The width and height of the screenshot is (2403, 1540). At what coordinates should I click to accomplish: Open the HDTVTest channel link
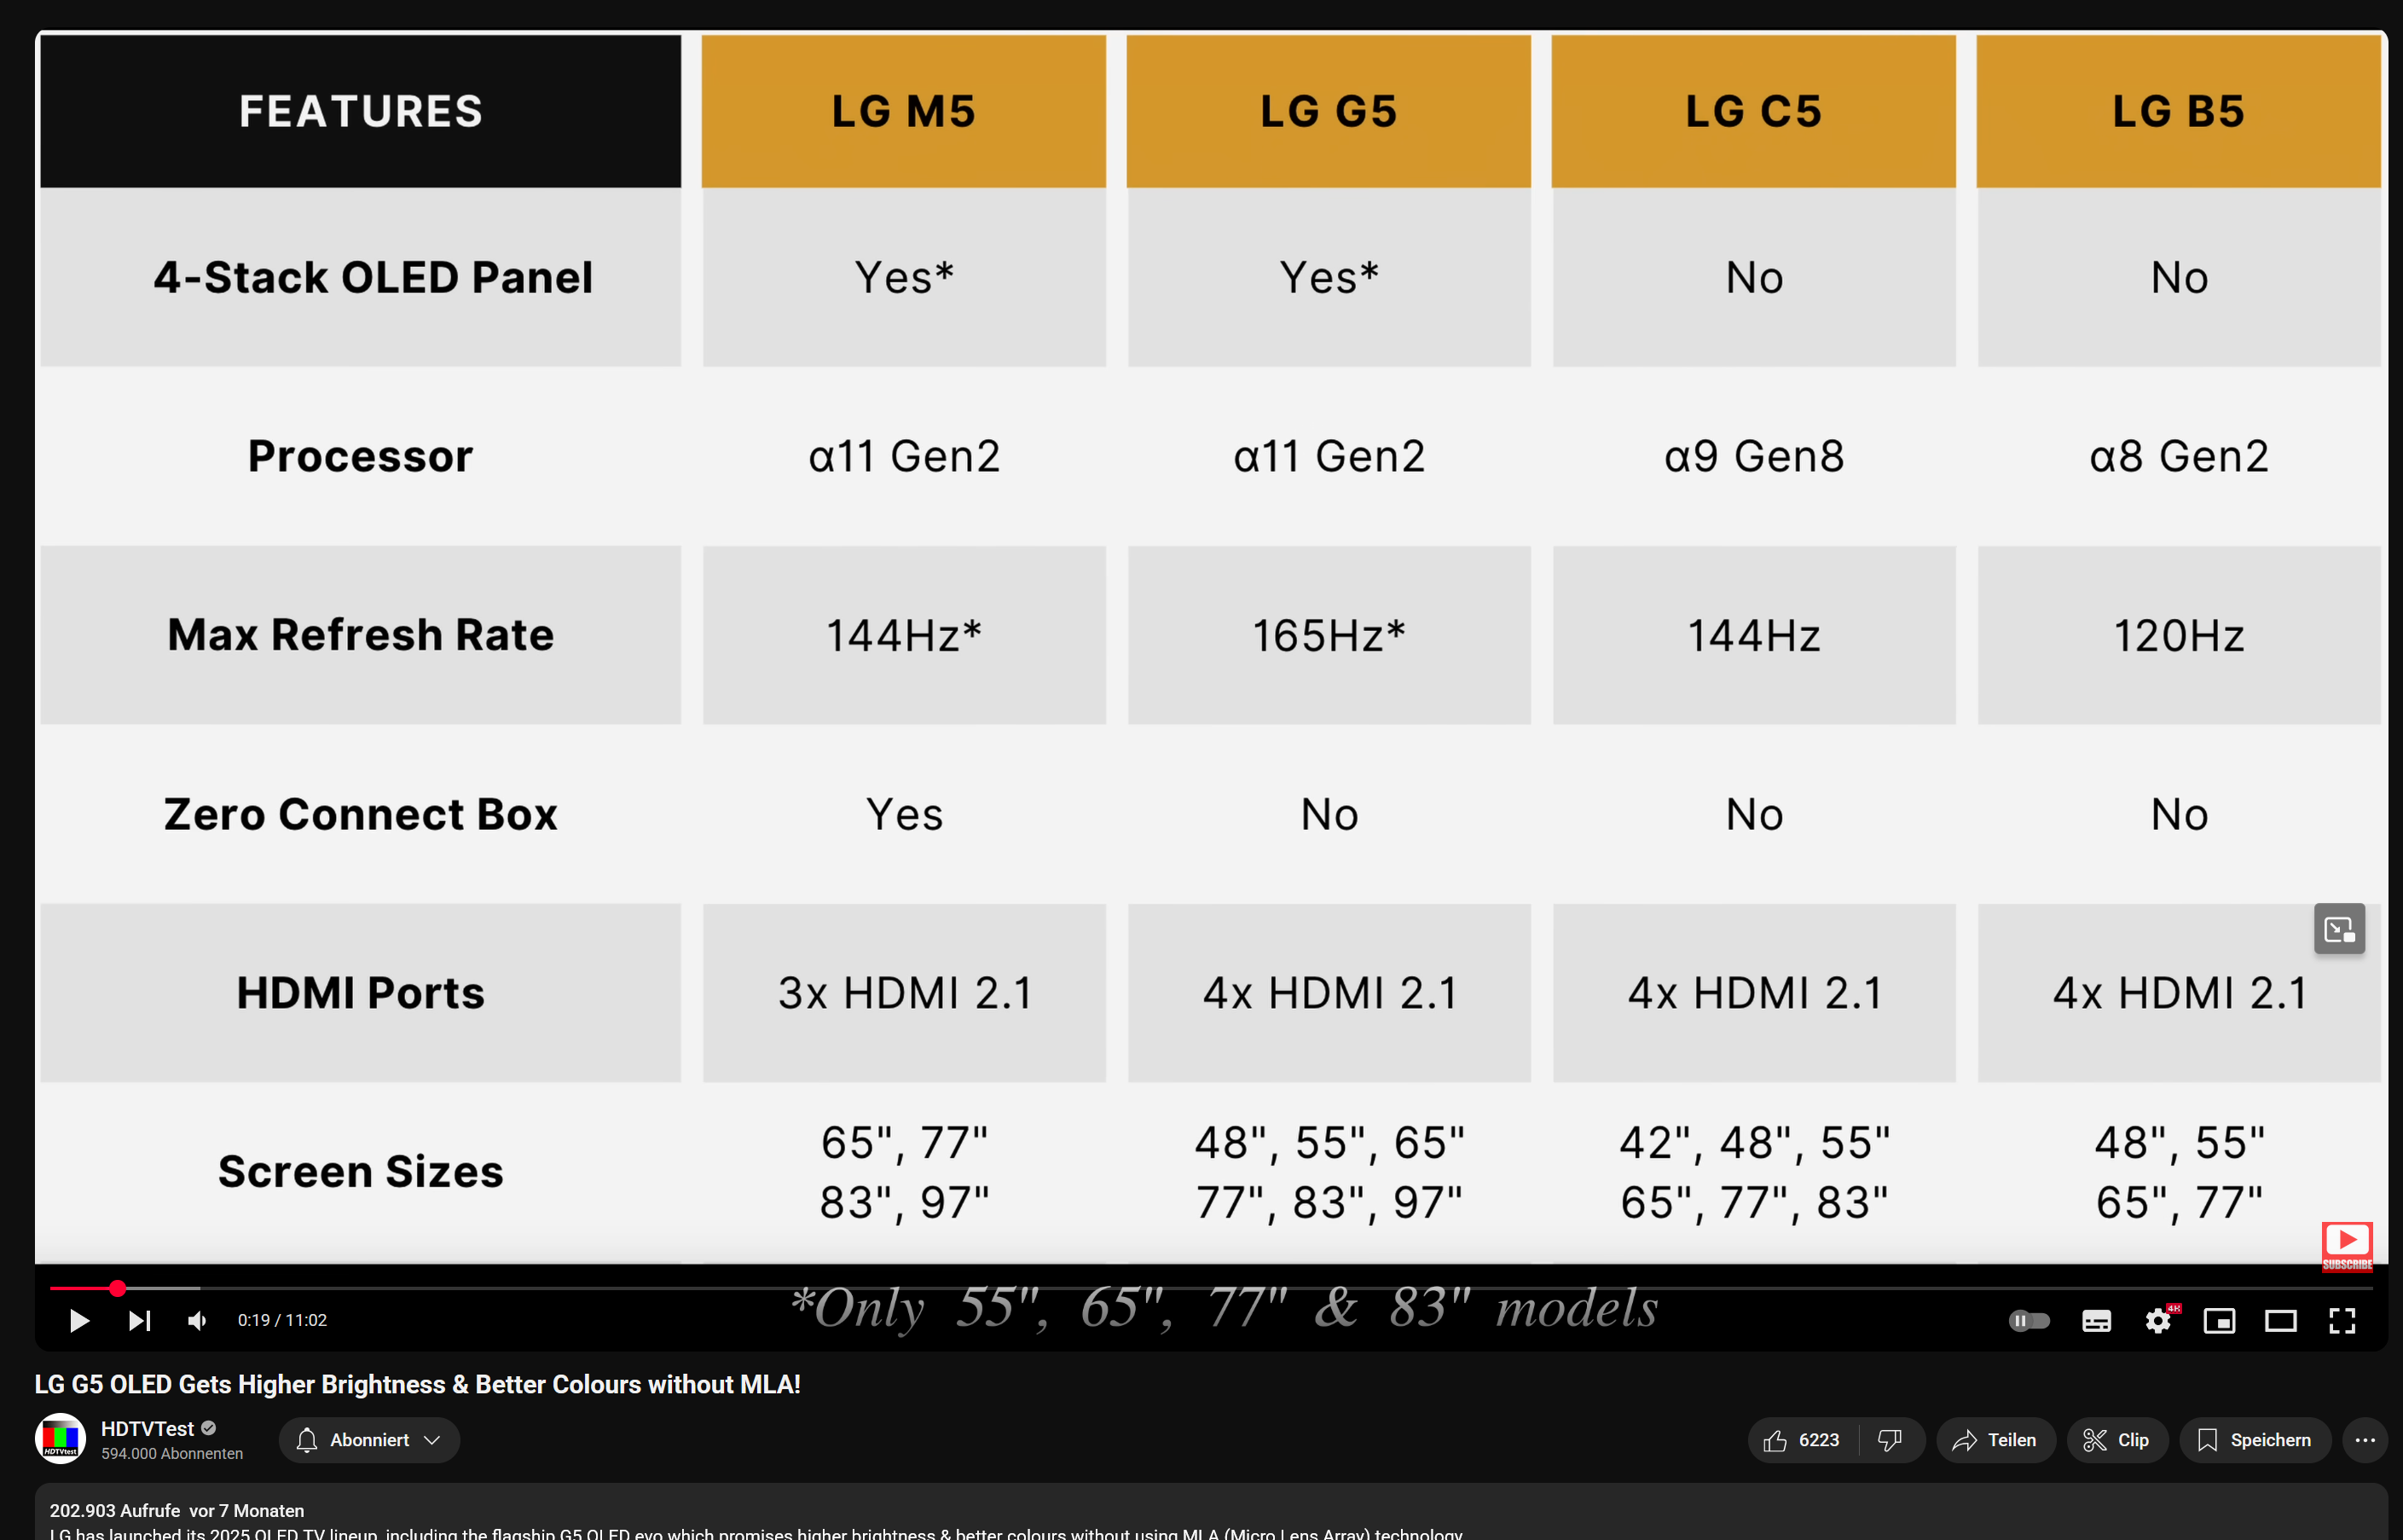pos(150,1428)
